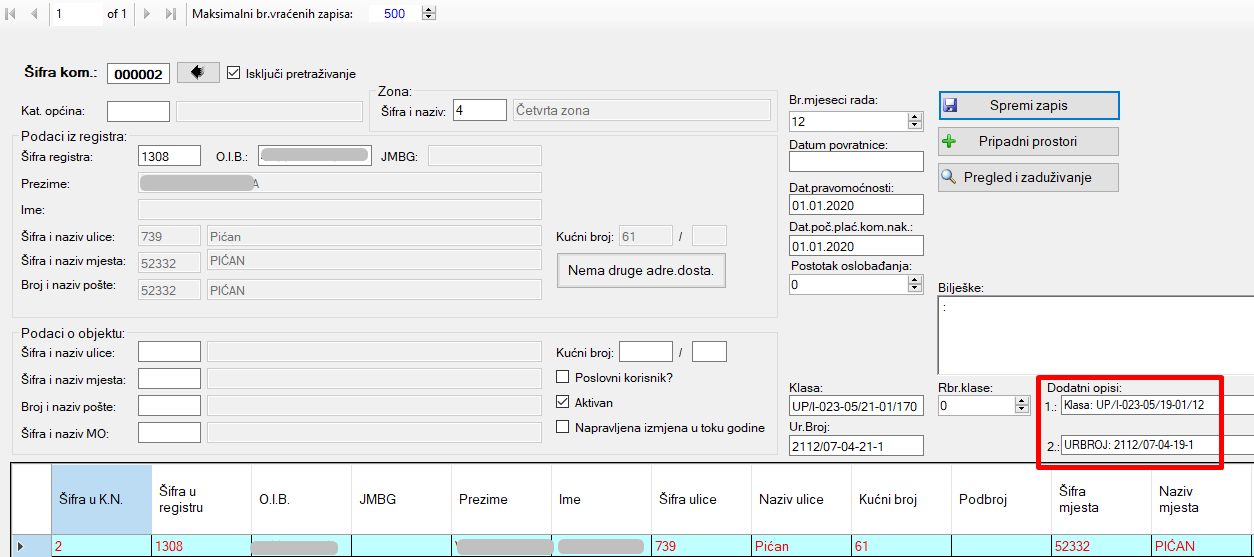Jump to the last record in navigator
The width and height of the screenshot is (1254, 557).
coord(170,14)
